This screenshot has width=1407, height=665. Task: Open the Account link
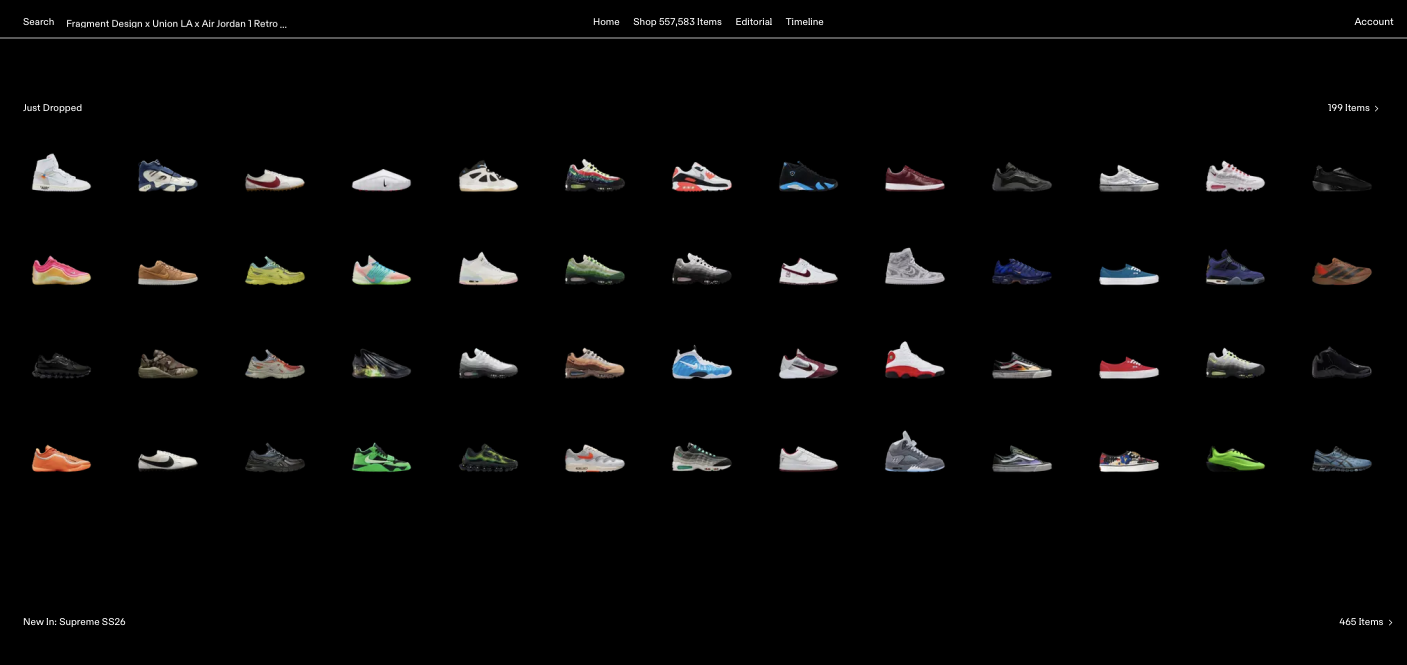[1373, 22]
